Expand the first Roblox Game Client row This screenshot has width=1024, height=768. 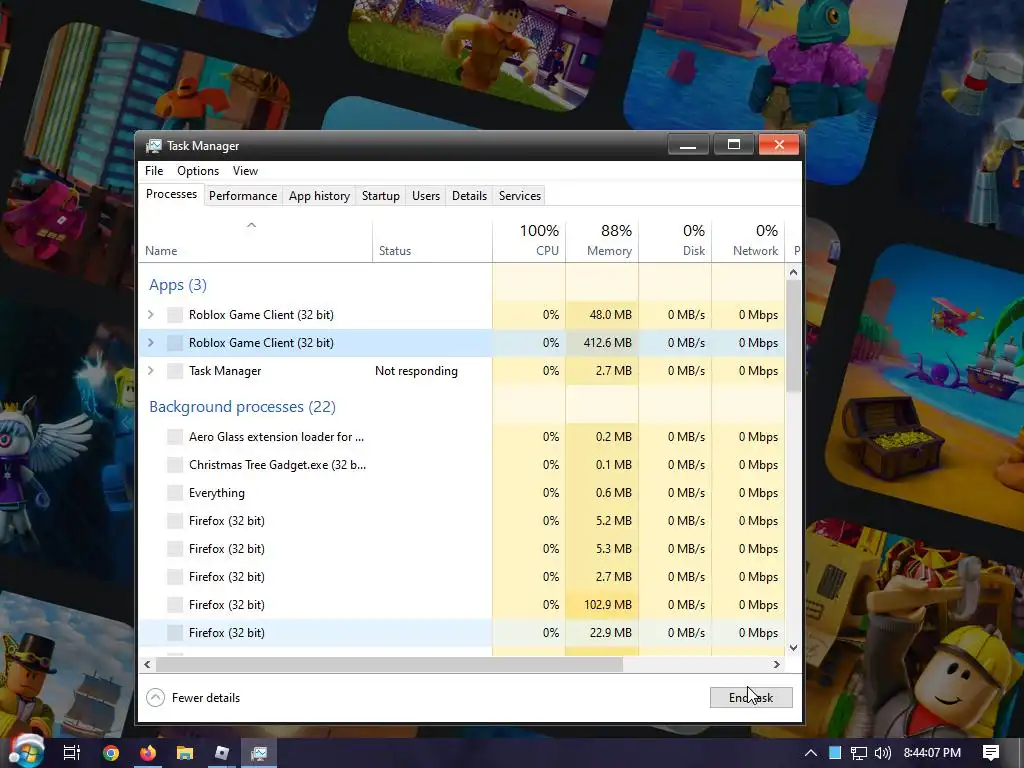pos(151,315)
